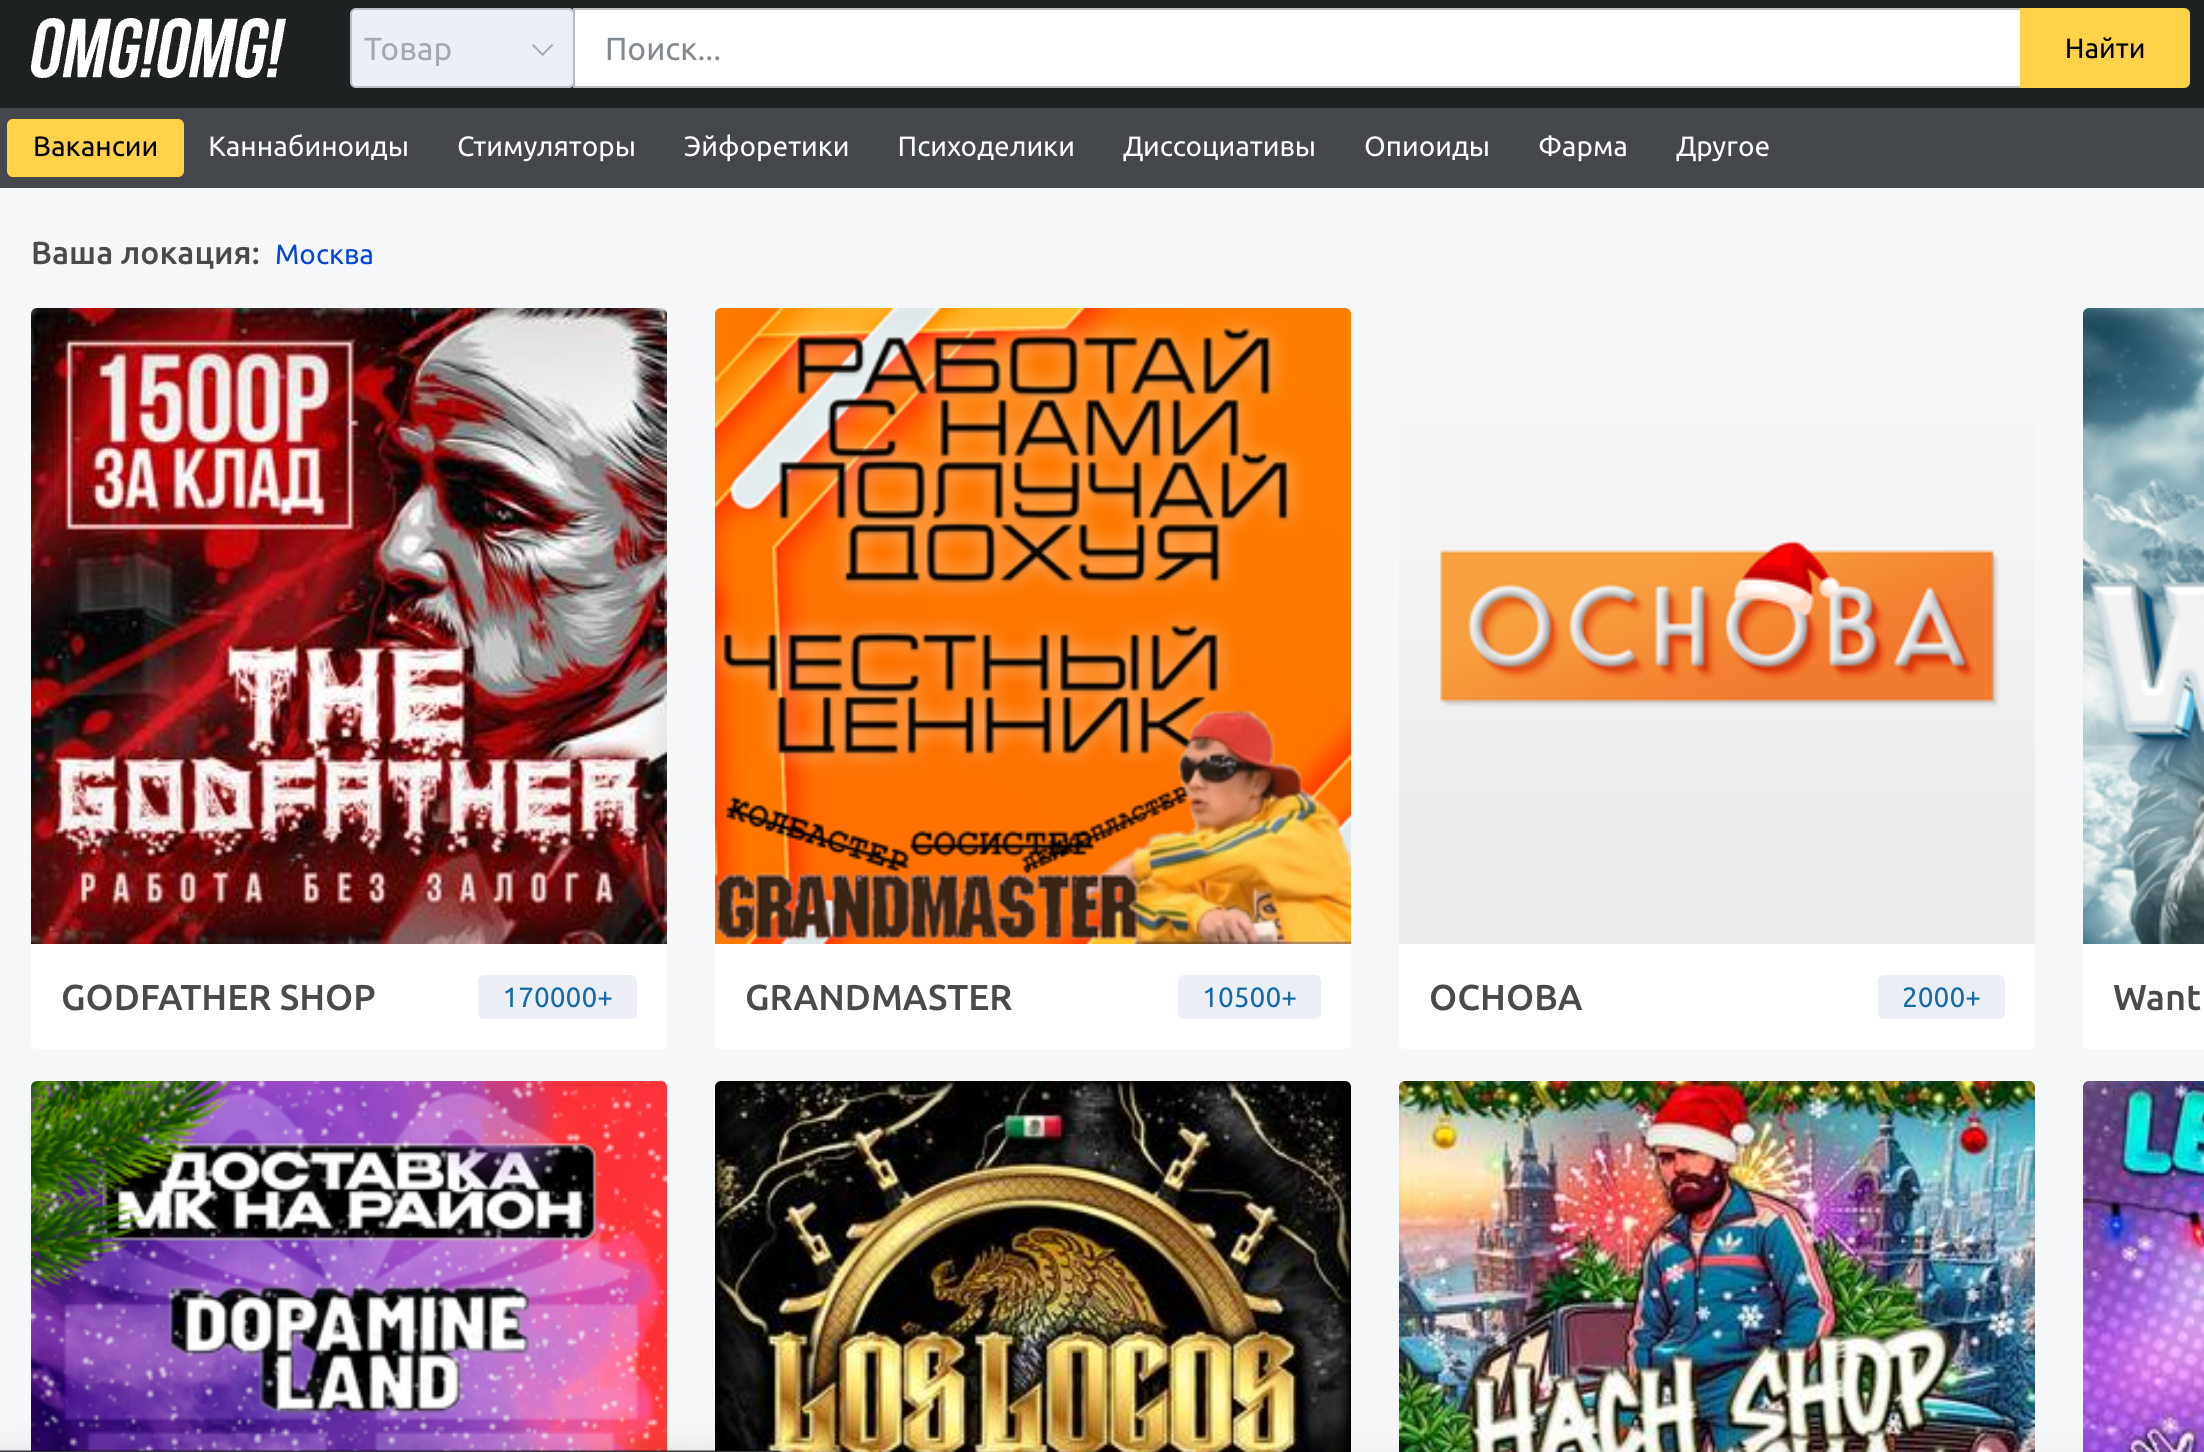Click the 170000+ review count badge
Viewport: 2204px width, 1452px height.
pos(557,996)
